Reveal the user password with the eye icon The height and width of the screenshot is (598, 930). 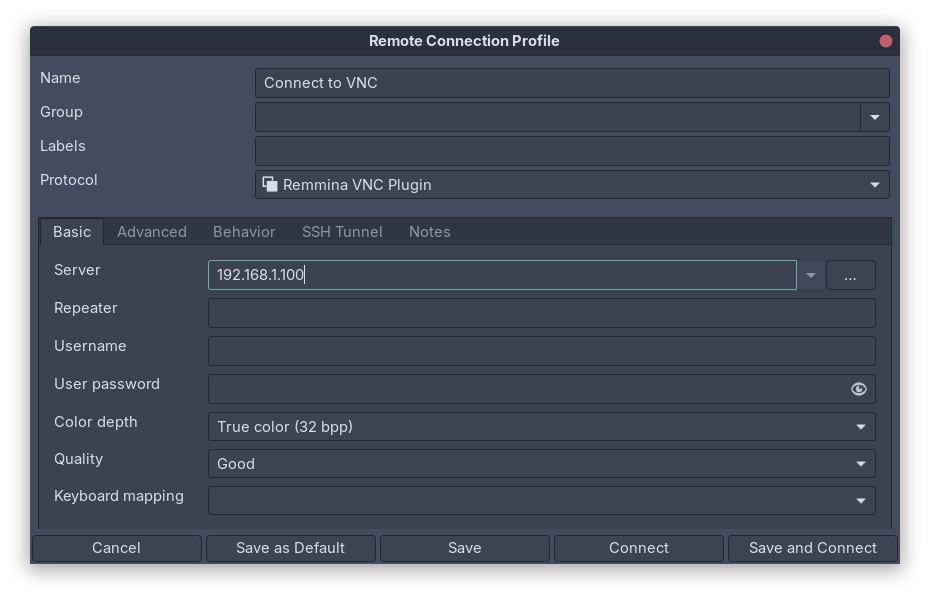pyautogui.click(x=858, y=389)
